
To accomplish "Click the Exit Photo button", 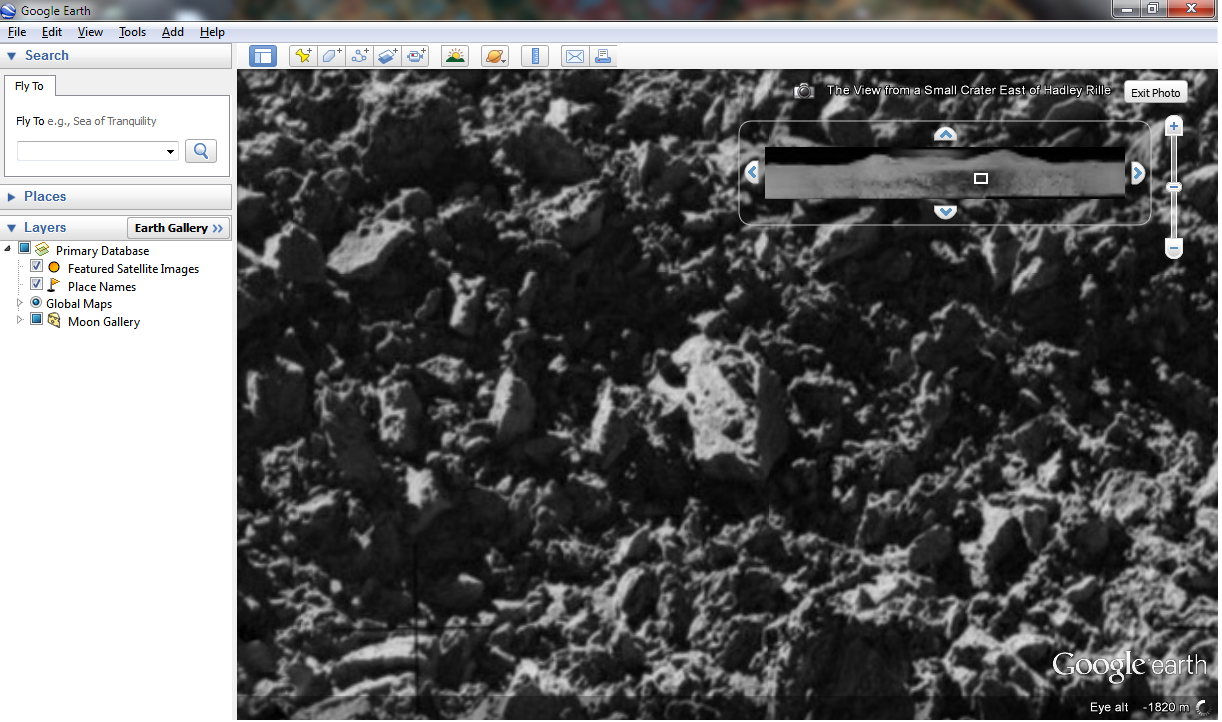I will (x=1155, y=91).
